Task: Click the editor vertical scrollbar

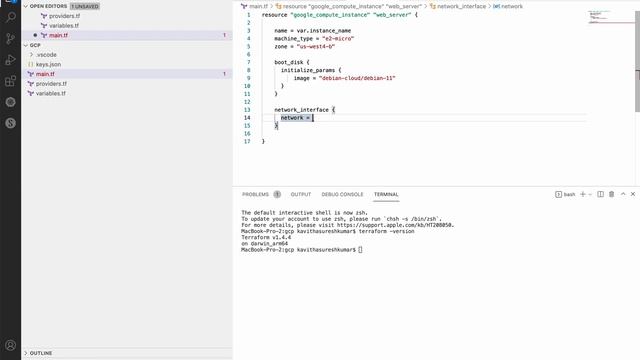Action: [x=637, y=61]
